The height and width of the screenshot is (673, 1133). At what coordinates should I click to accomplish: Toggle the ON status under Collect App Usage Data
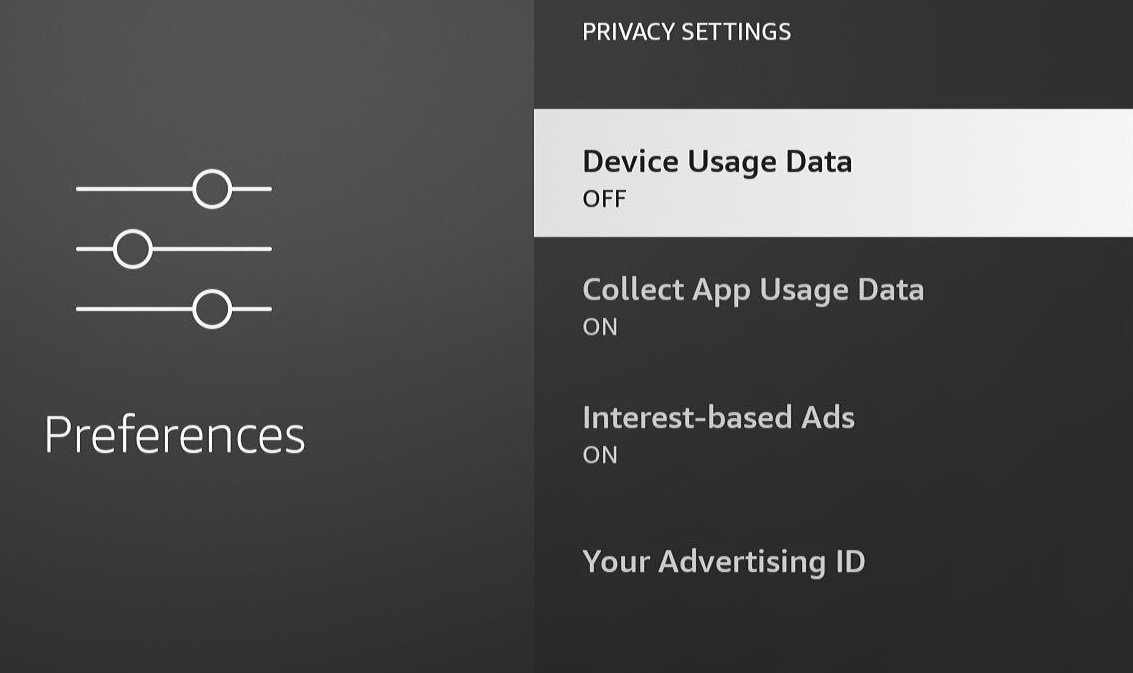tap(600, 327)
